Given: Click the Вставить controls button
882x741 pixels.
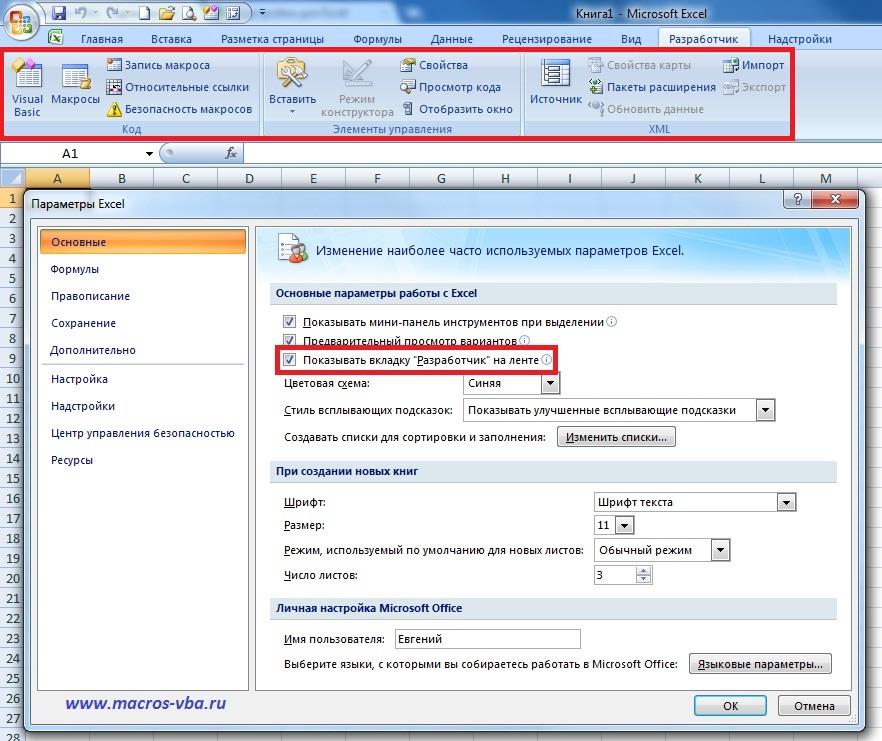Looking at the screenshot, I should pyautogui.click(x=292, y=87).
